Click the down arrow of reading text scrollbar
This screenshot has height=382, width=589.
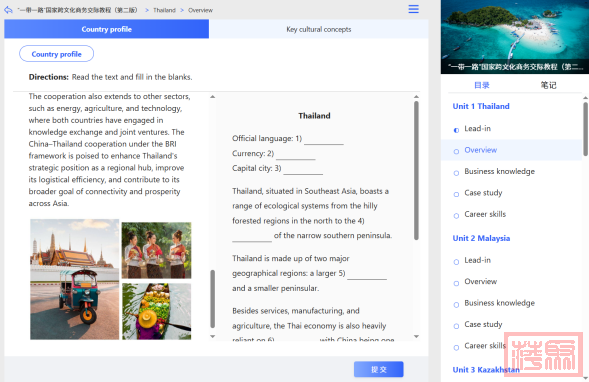[213, 336]
